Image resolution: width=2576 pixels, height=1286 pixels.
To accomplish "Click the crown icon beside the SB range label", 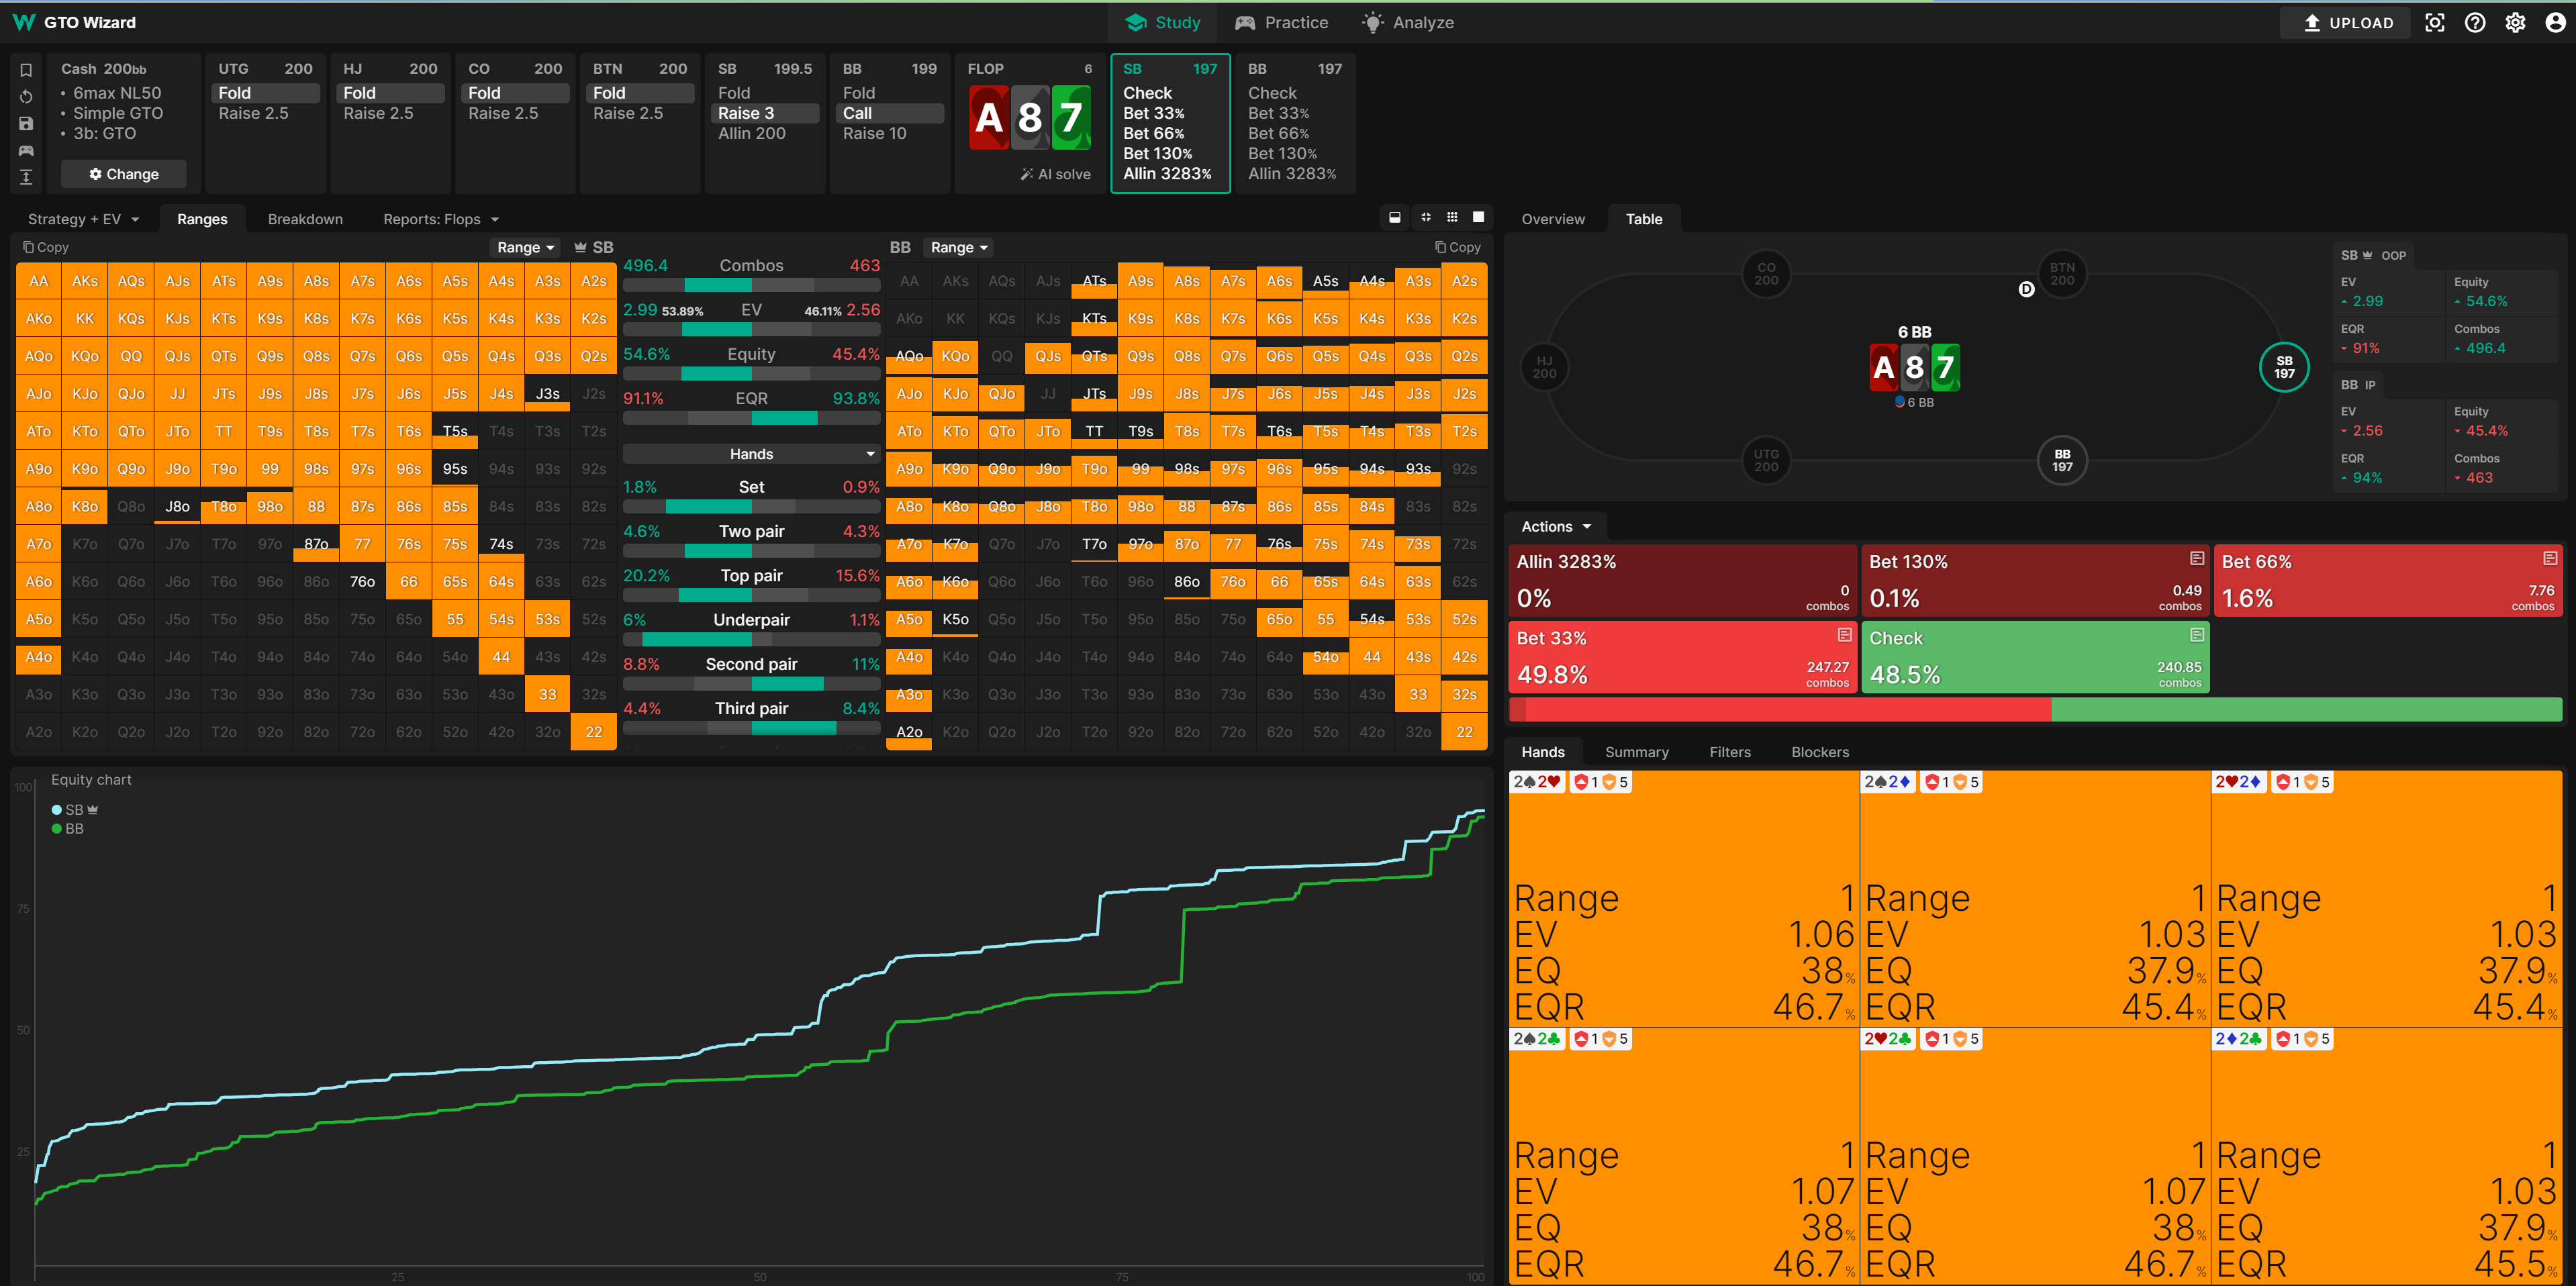I will coord(580,247).
